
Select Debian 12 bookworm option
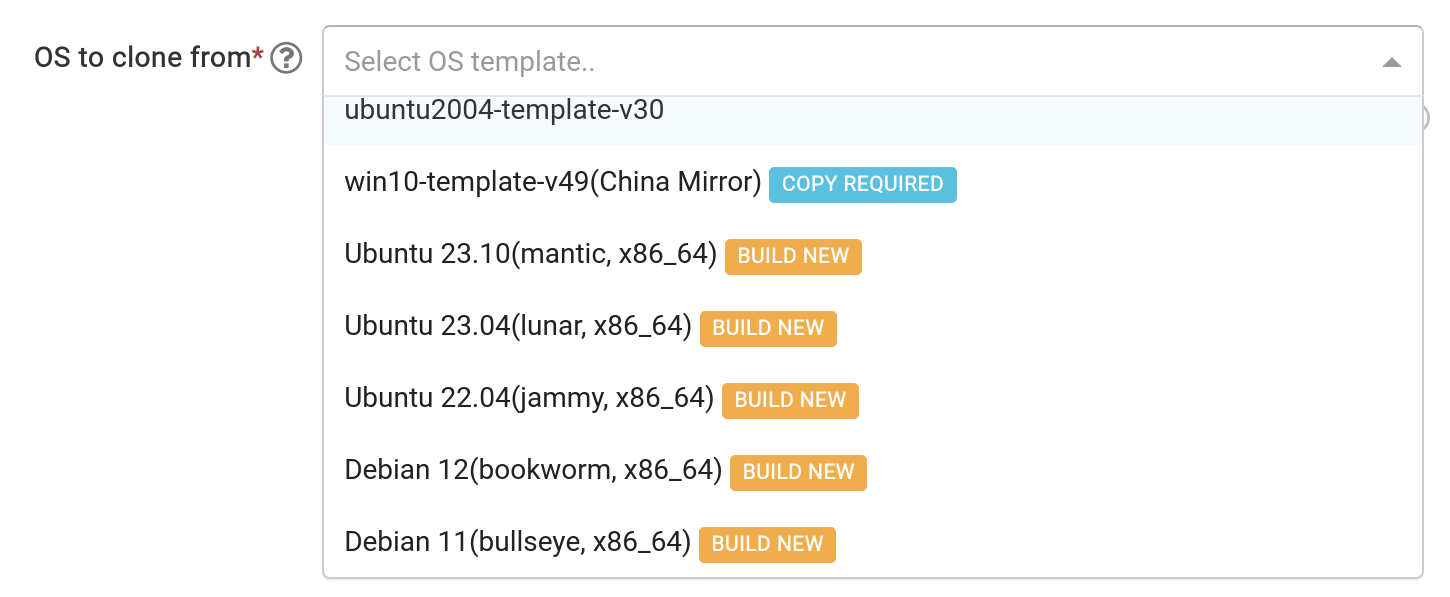click(533, 472)
